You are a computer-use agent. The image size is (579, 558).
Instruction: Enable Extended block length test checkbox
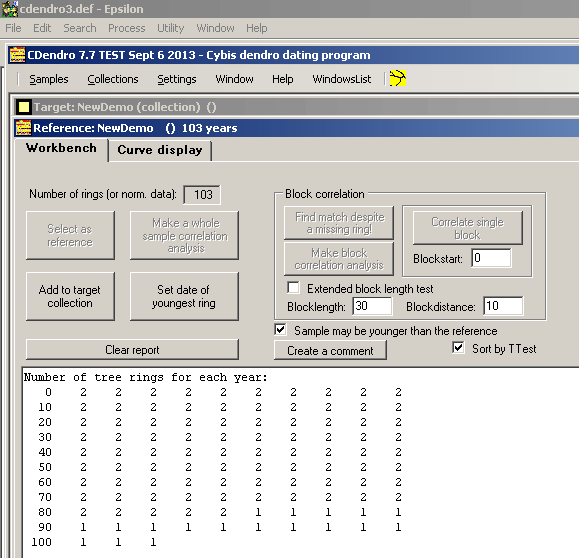(x=294, y=288)
